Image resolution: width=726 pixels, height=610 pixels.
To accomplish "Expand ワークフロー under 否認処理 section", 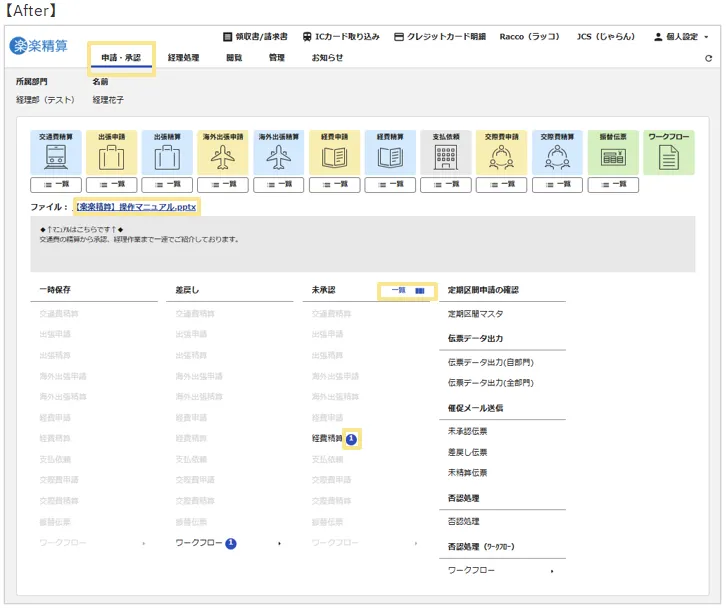I will coord(500,570).
